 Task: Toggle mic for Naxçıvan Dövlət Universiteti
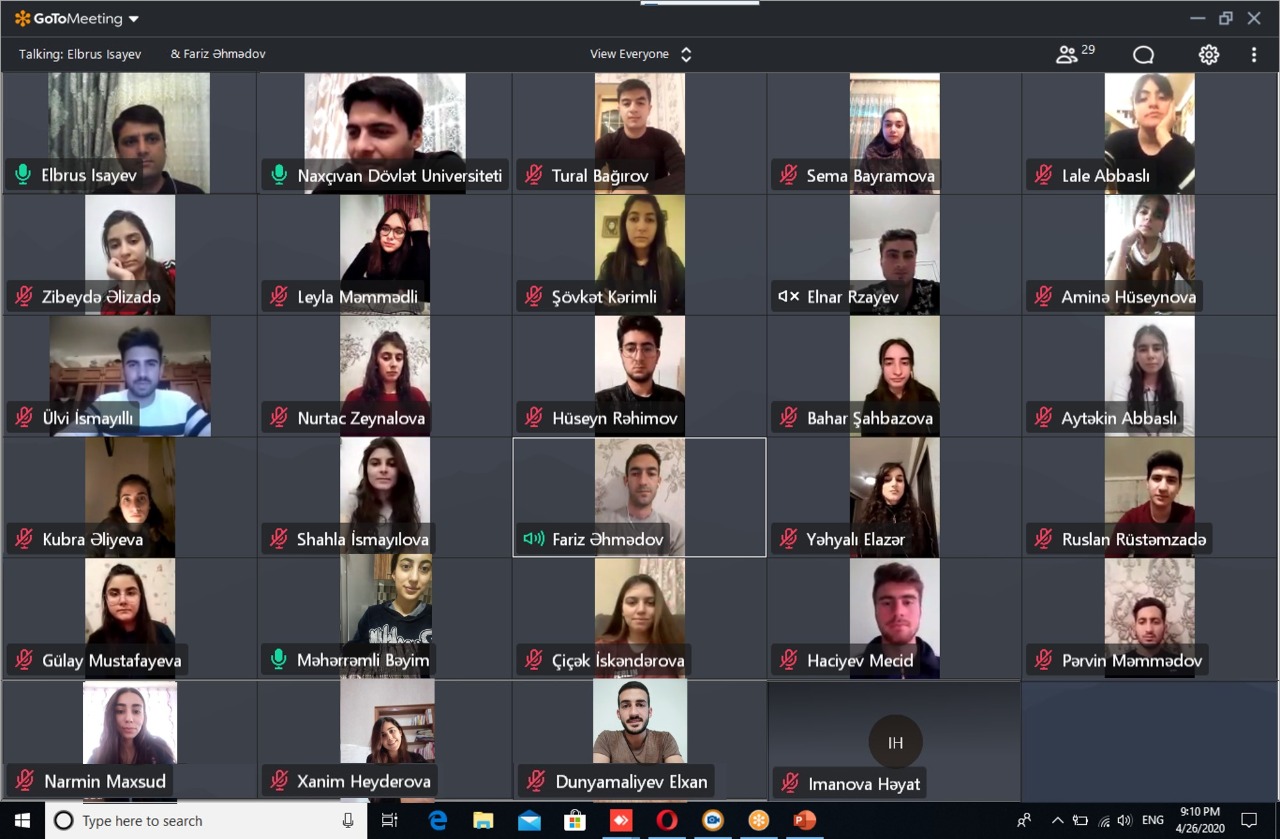coord(279,176)
